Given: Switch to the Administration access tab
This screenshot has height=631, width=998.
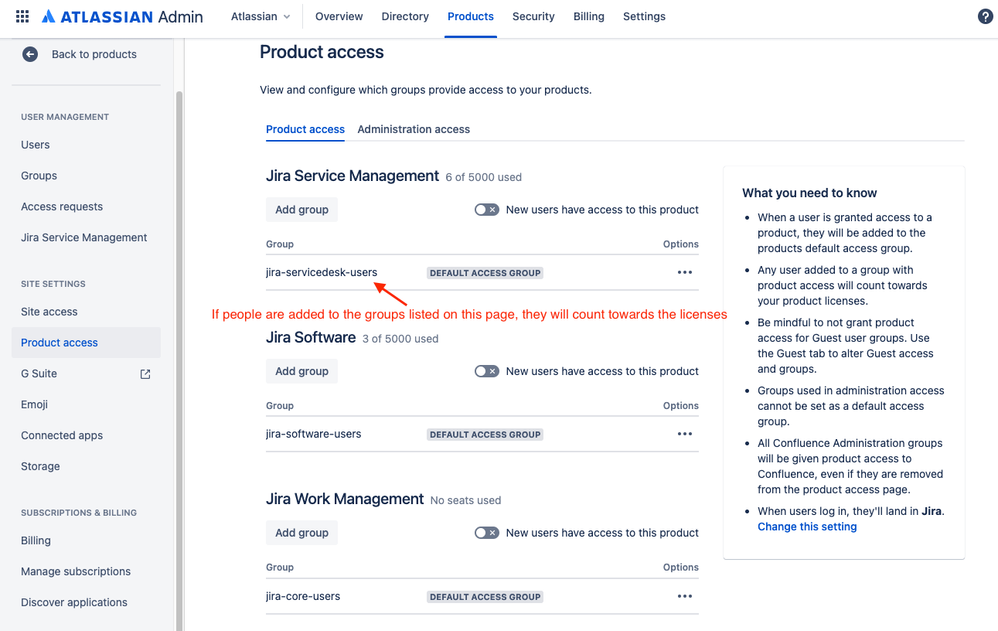Looking at the screenshot, I should (414, 129).
